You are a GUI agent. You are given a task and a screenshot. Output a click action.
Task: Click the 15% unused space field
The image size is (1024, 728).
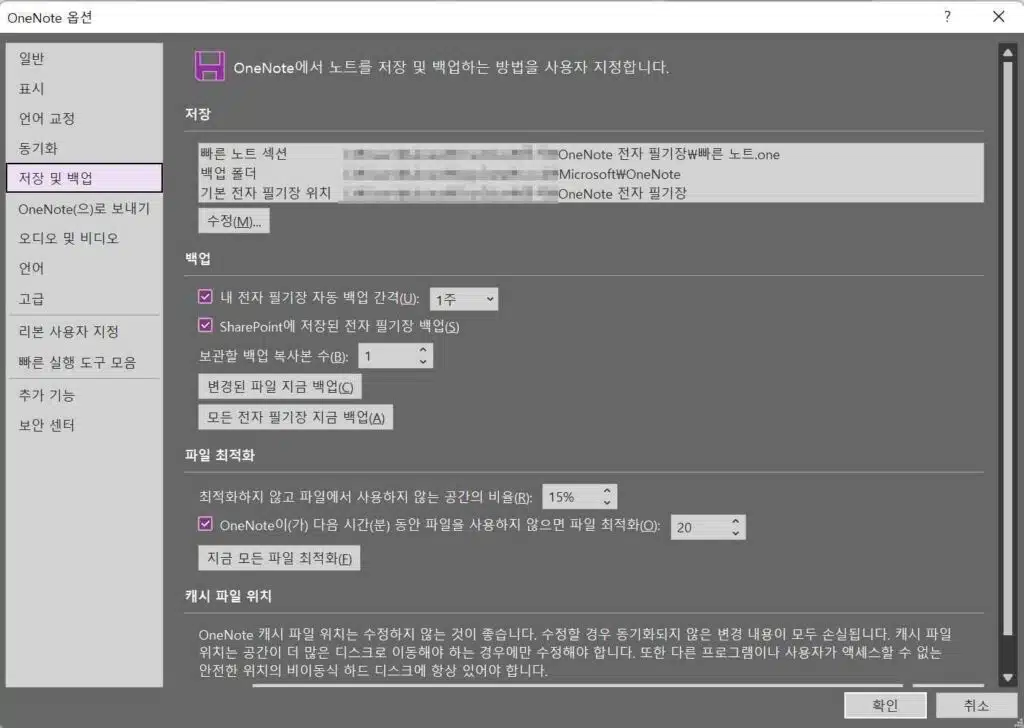pyautogui.click(x=571, y=497)
